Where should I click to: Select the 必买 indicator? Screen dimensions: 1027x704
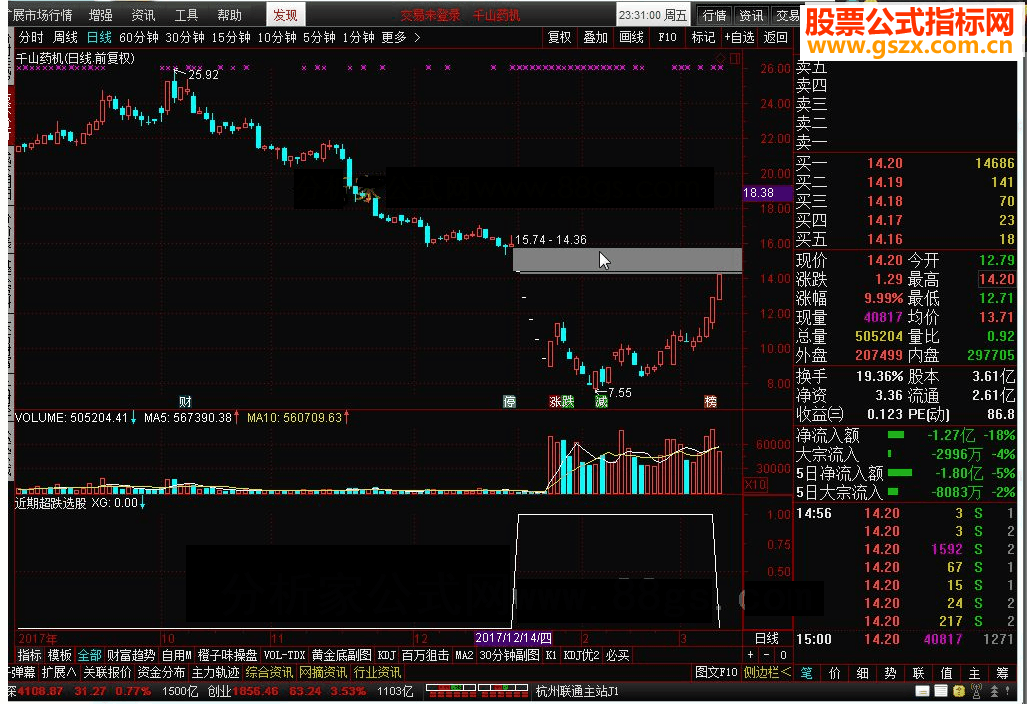tap(617, 656)
